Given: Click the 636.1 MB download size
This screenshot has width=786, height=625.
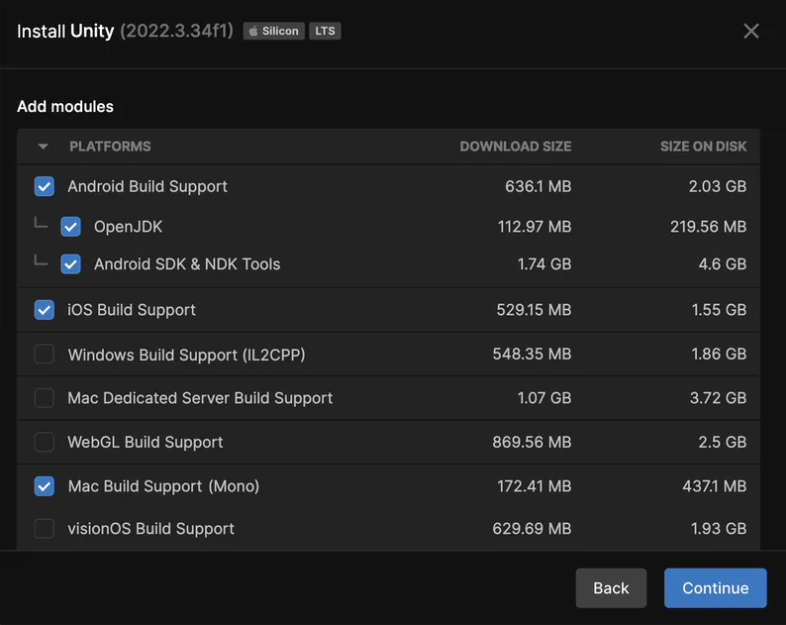Looking at the screenshot, I should point(538,186).
